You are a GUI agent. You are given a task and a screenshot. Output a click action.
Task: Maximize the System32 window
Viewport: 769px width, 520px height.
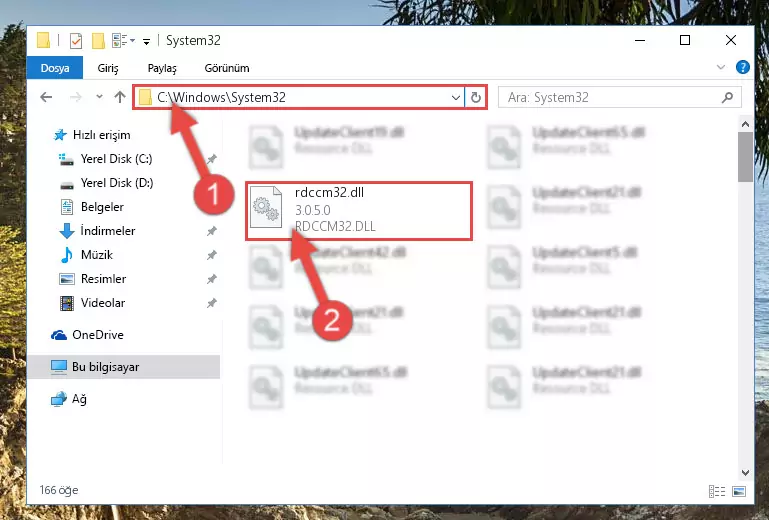685,40
